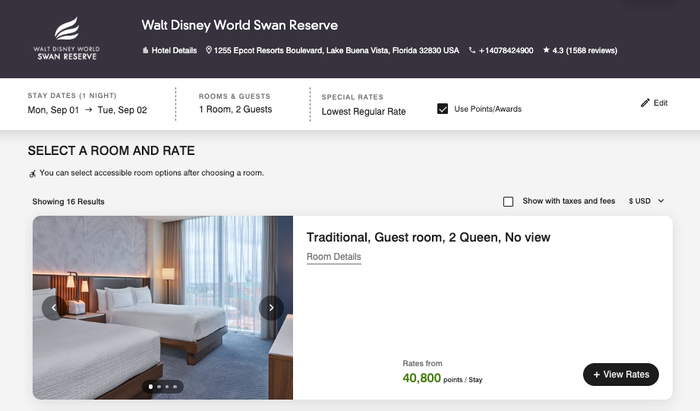This screenshot has height=411, width=700.
Task: Click the Edit pencil icon
Action: [x=645, y=103]
